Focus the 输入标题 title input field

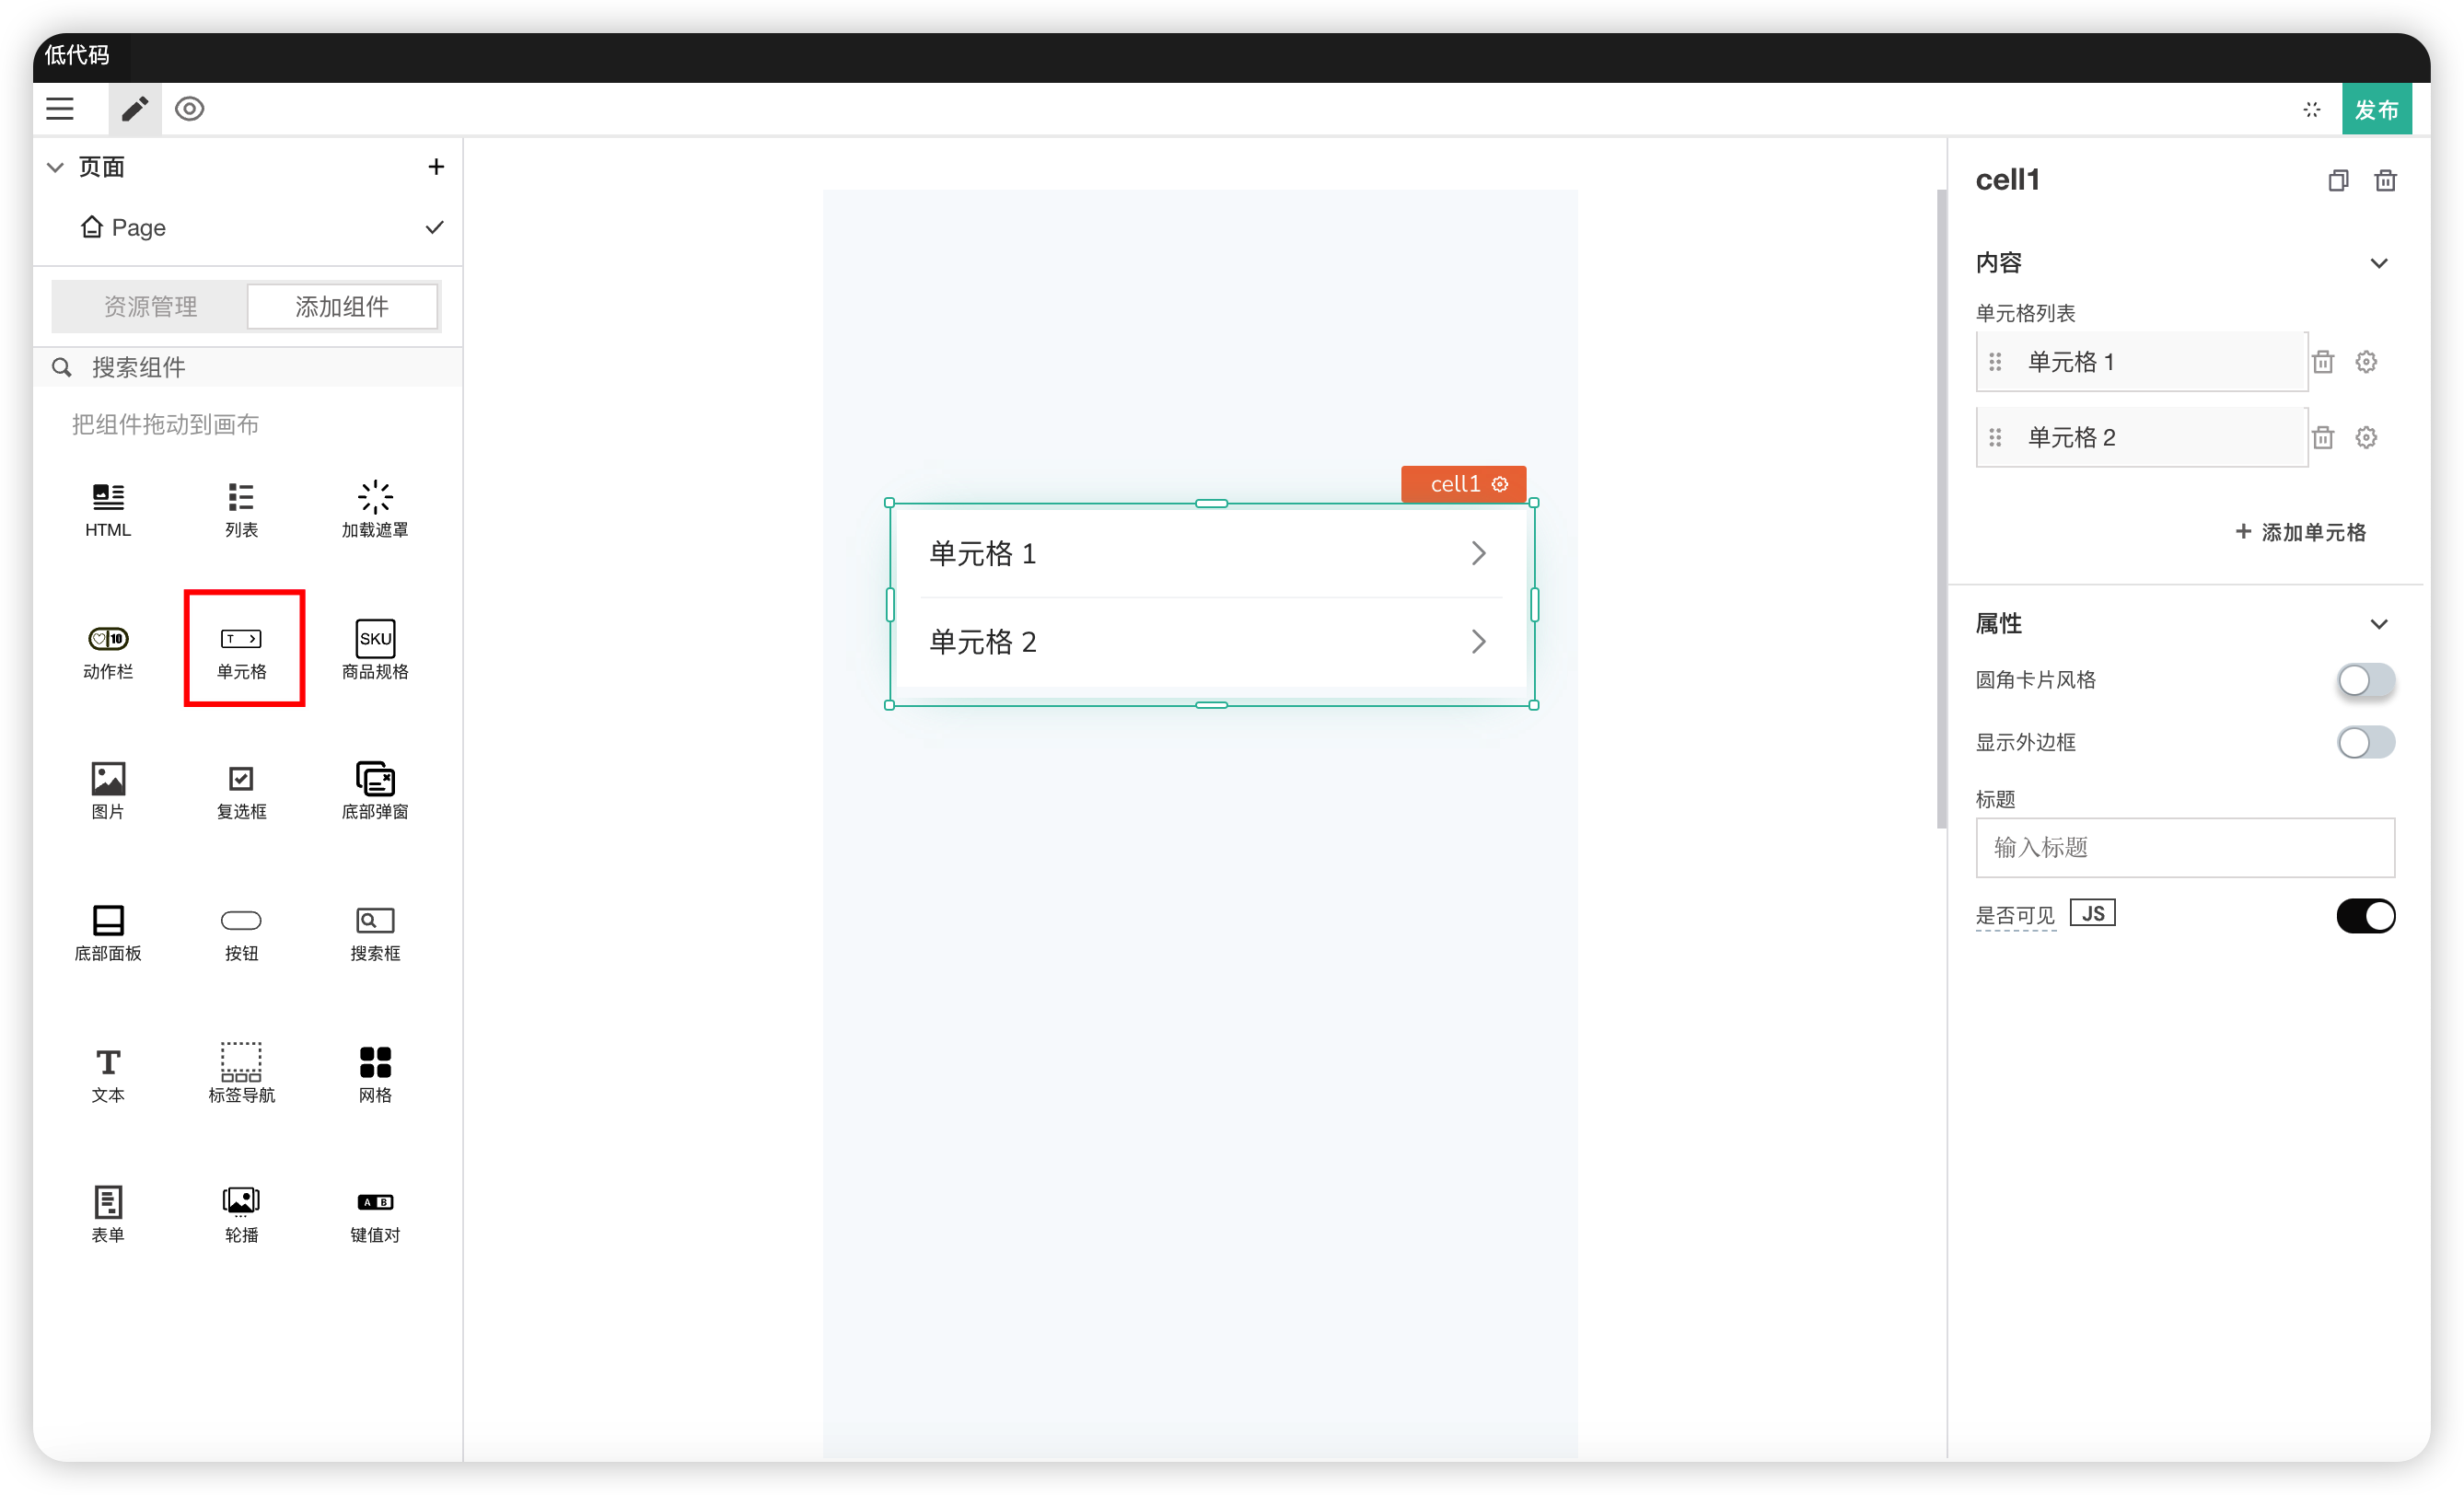(x=2185, y=848)
